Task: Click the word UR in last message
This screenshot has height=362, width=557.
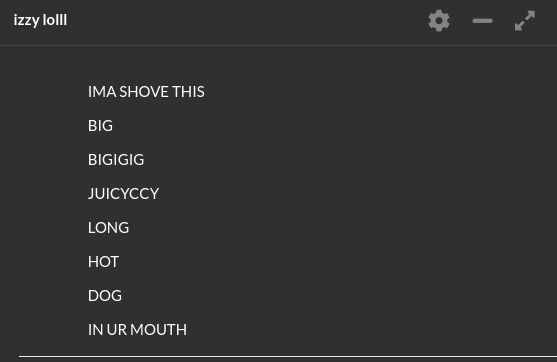Action: click(x=117, y=330)
